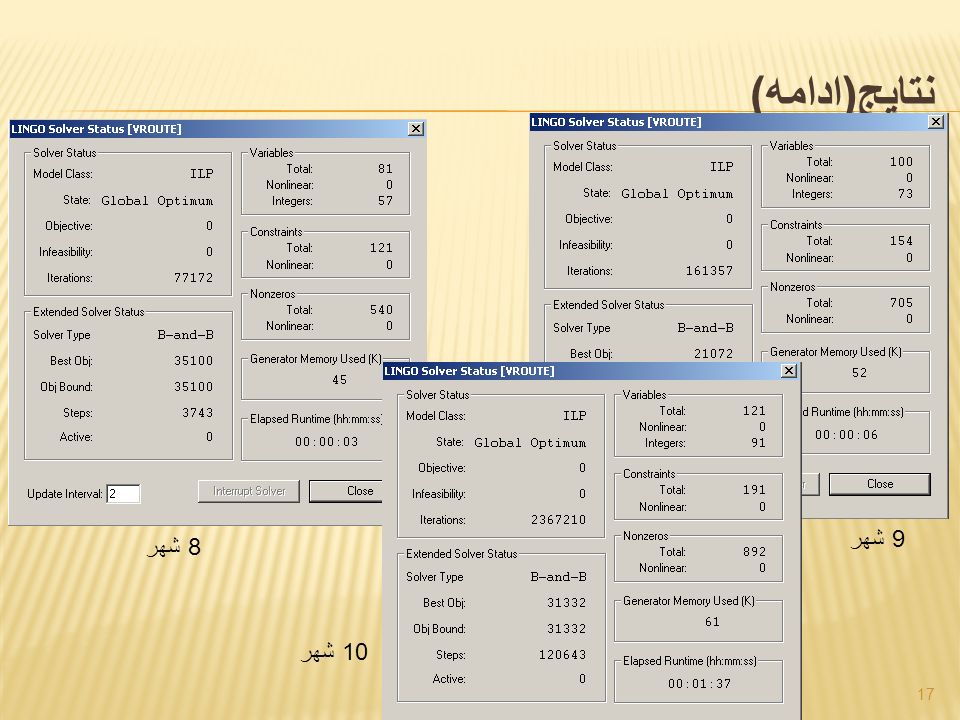Click constraints total value 191
Image resolution: width=960 pixels, height=720 pixels.
point(754,489)
